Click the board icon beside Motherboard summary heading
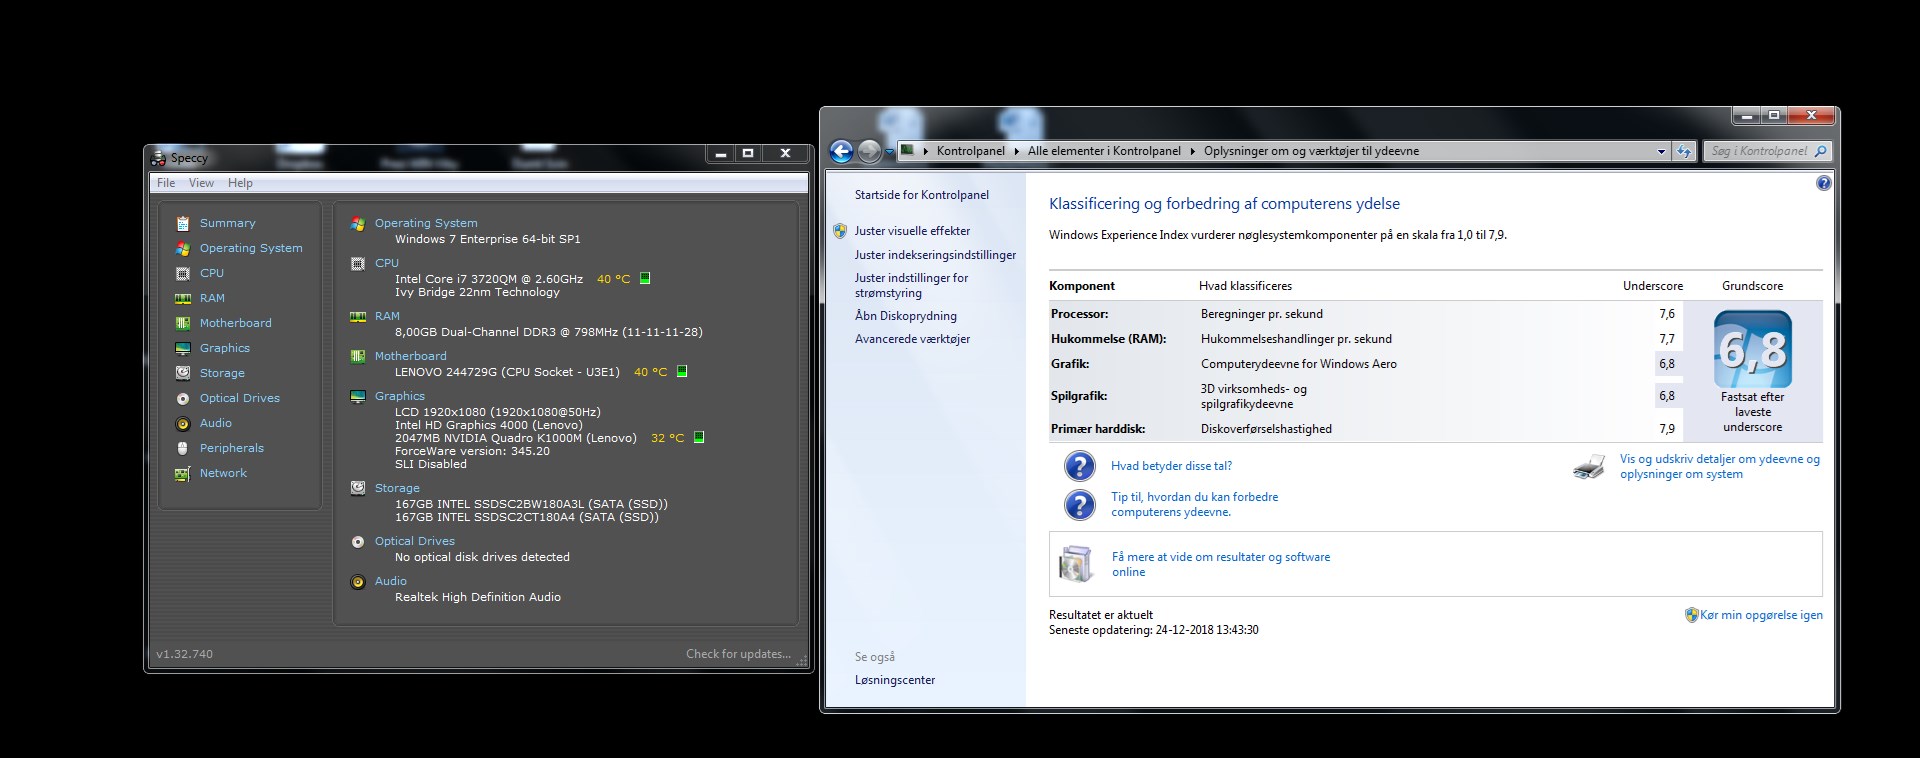Viewport: 1920px width, 758px height. (x=358, y=356)
